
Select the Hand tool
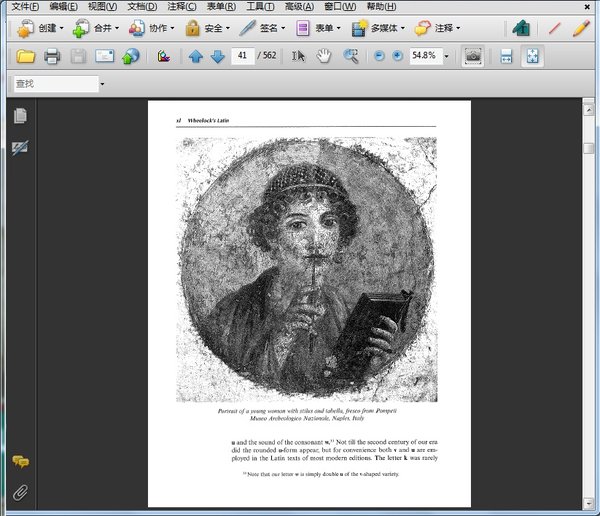click(324, 56)
